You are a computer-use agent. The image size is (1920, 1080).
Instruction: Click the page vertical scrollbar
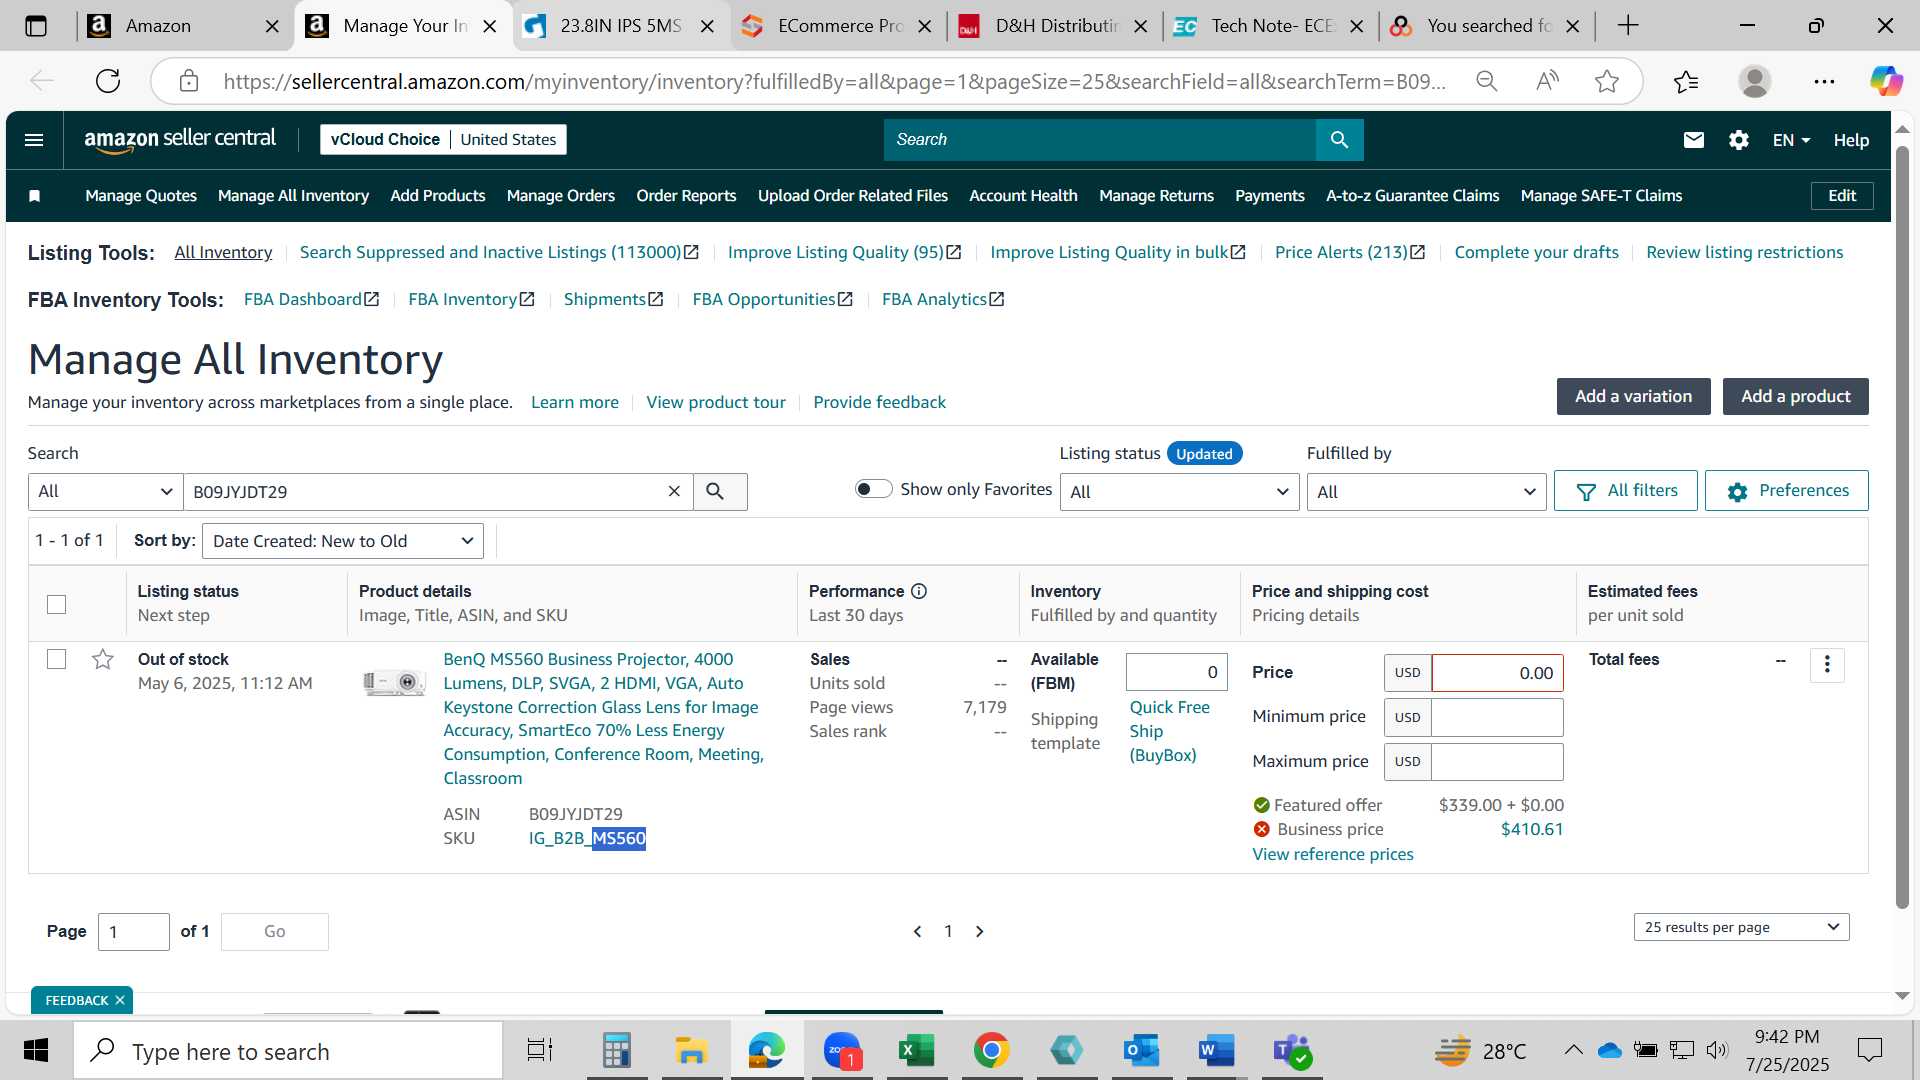1902,530
